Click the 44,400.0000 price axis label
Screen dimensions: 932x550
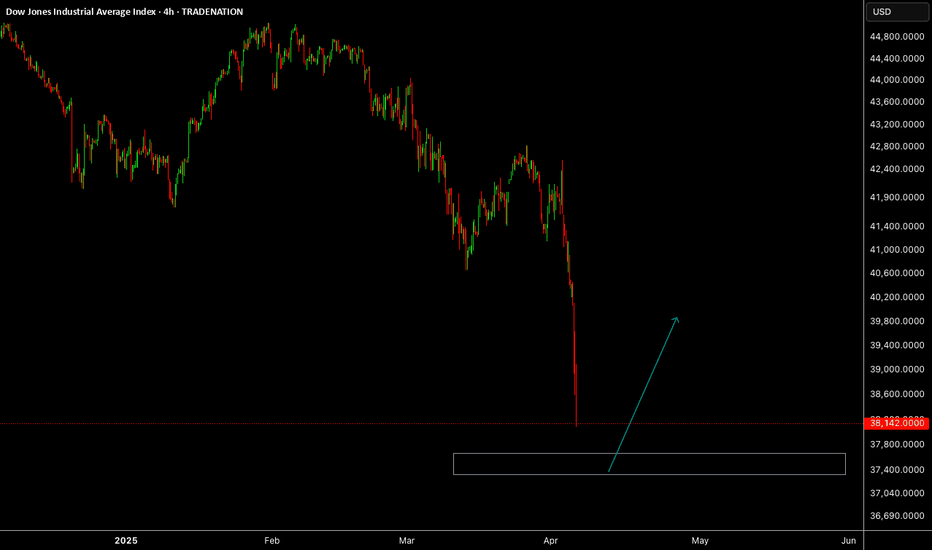897,58
